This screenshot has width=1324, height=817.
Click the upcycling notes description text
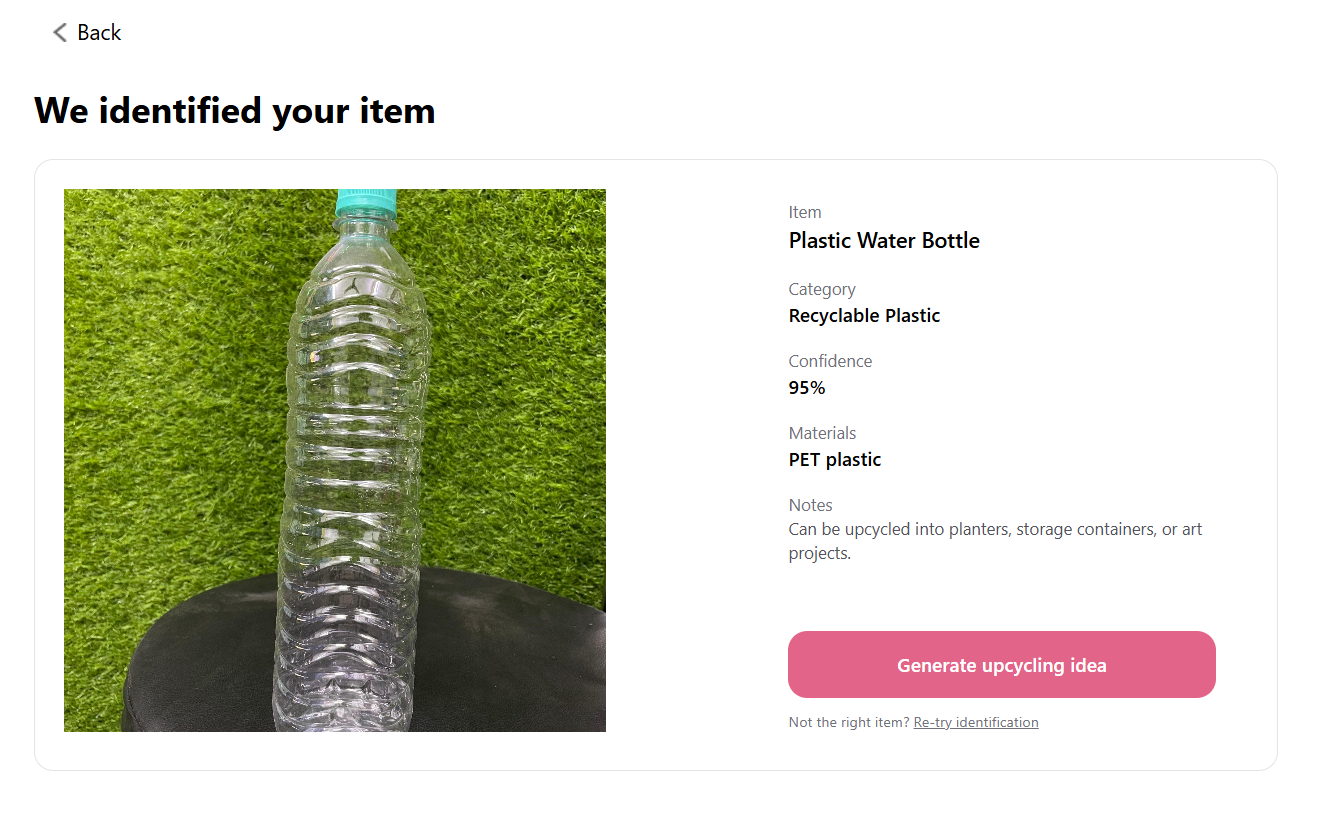tap(995, 541)
